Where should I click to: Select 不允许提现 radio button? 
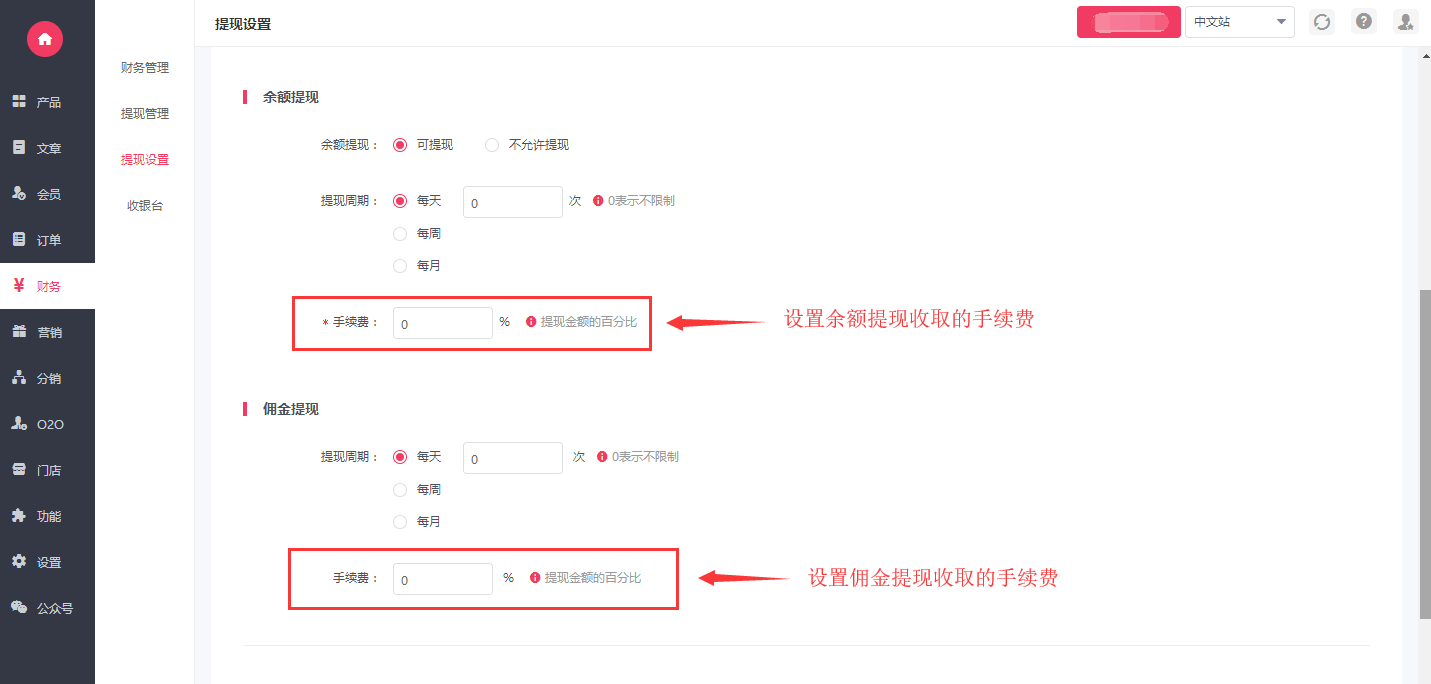click(x=492, y=145)
